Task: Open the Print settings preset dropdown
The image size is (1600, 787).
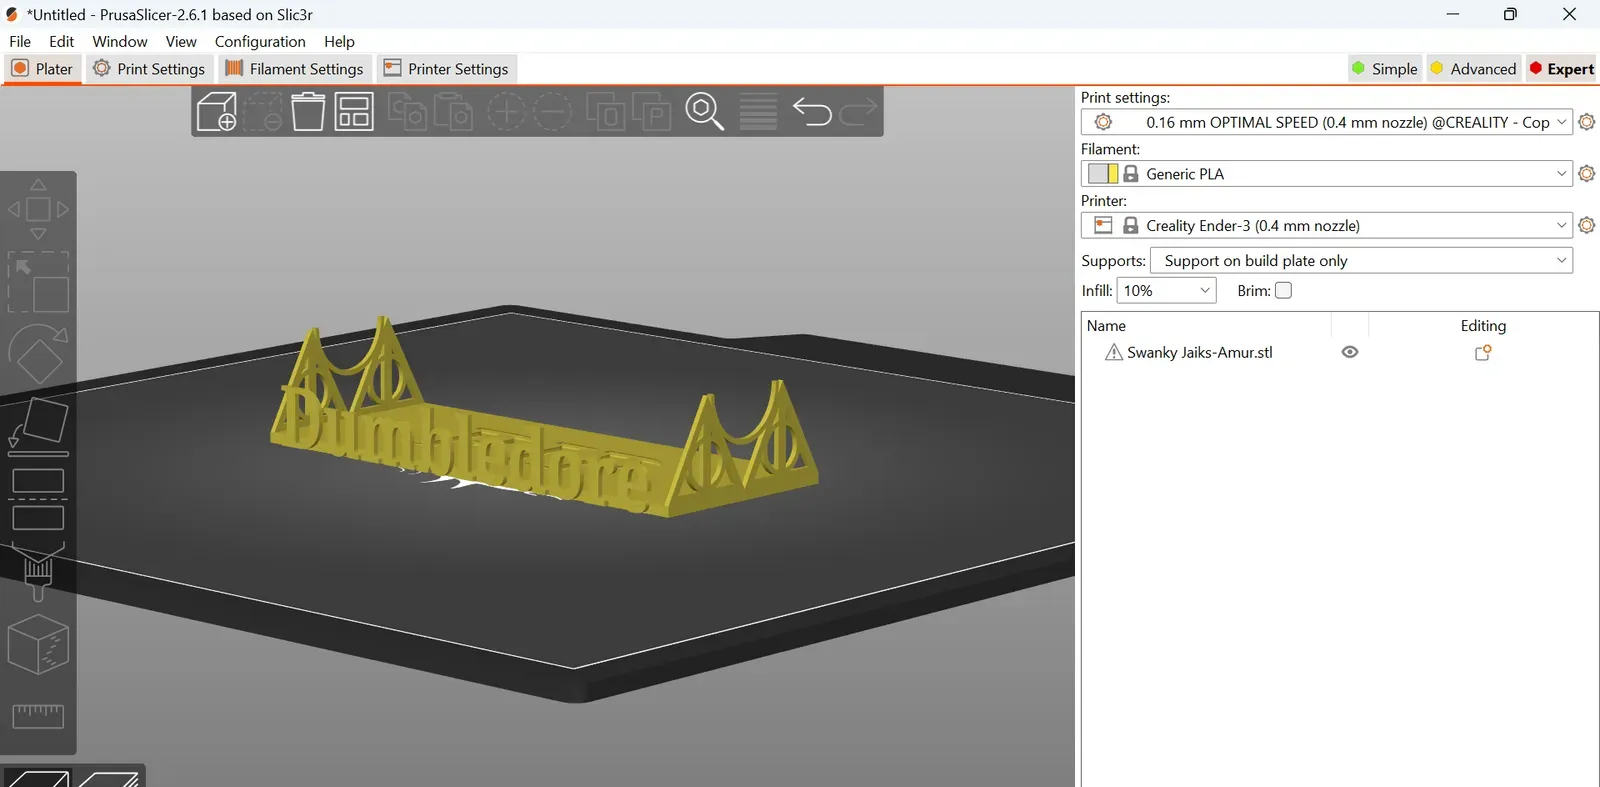Action: pos(1327,122)
